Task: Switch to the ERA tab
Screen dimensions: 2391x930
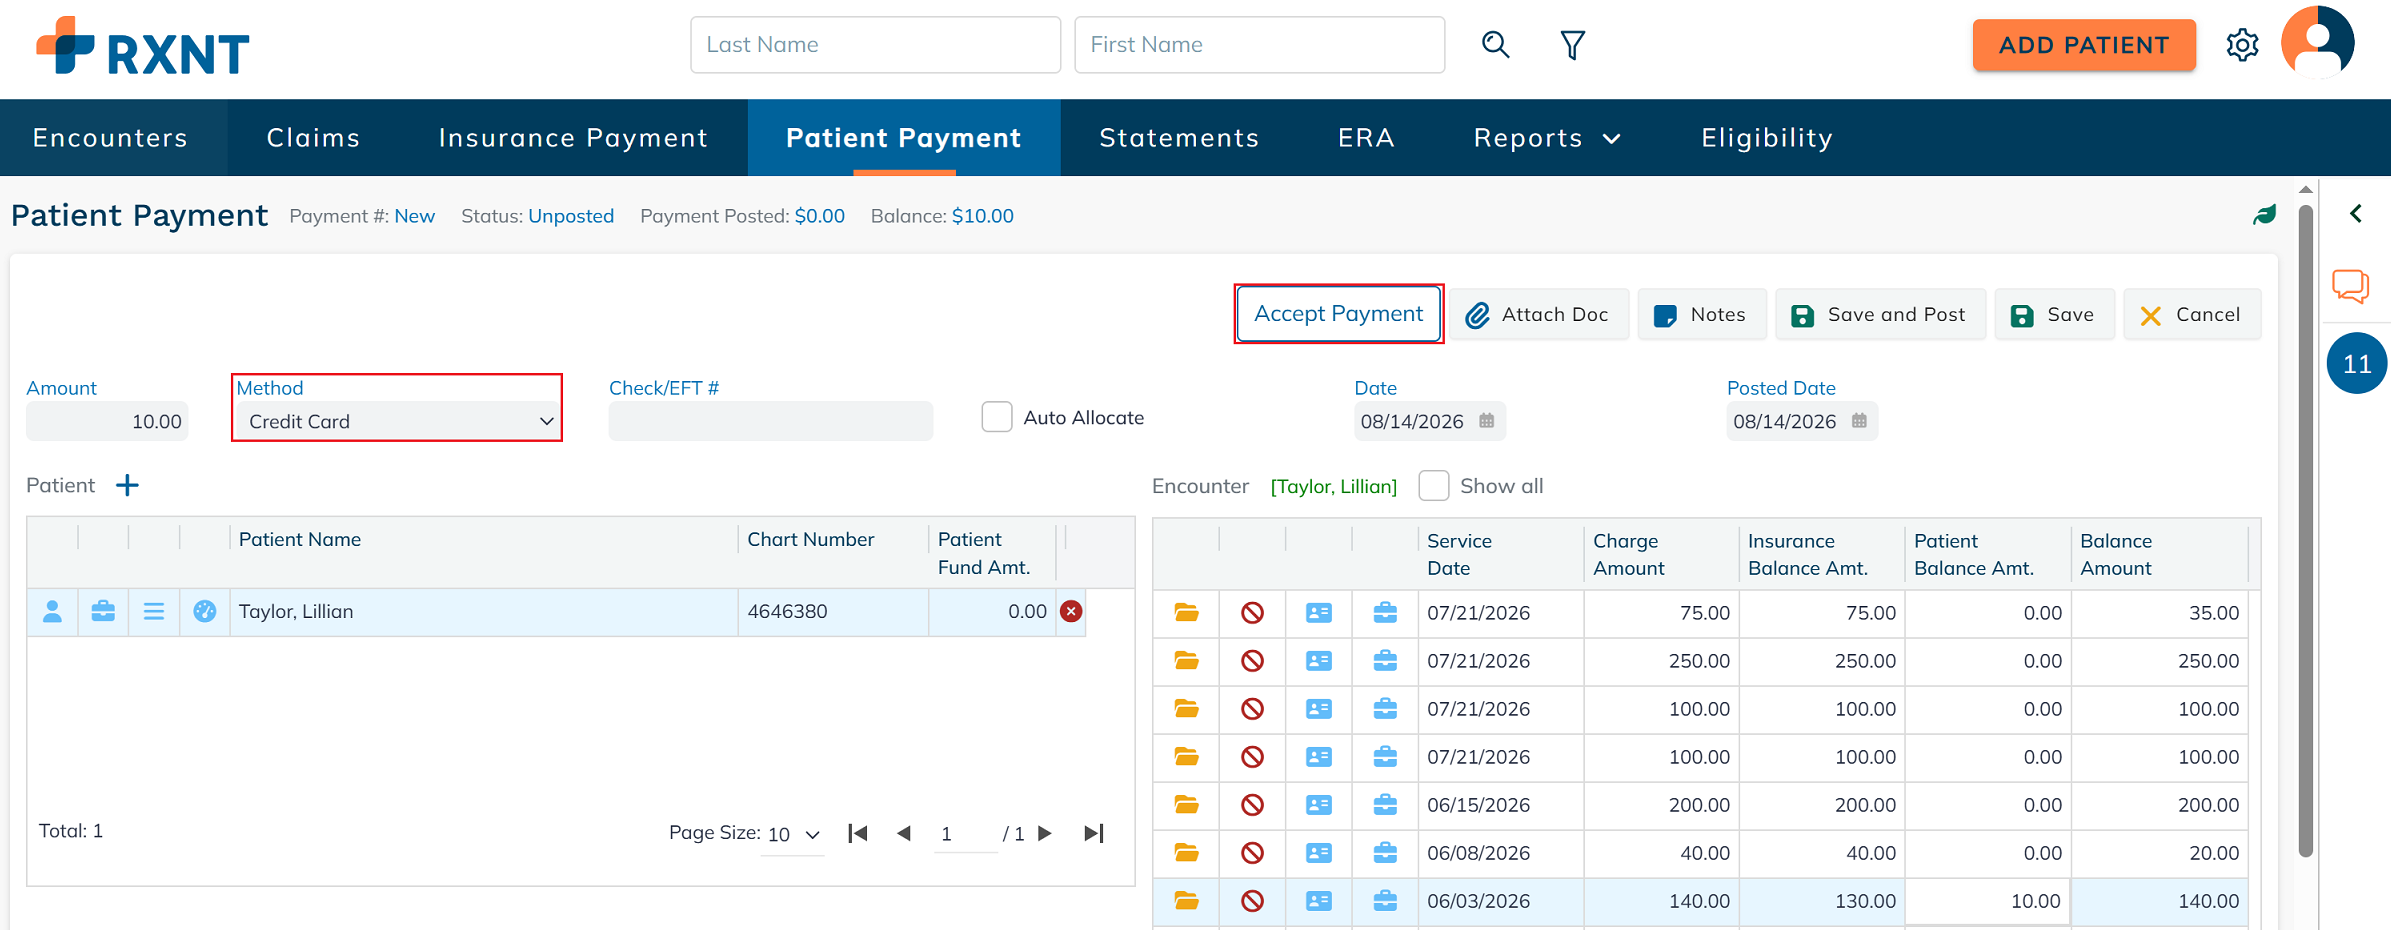Action: [x=1366, y=138]
